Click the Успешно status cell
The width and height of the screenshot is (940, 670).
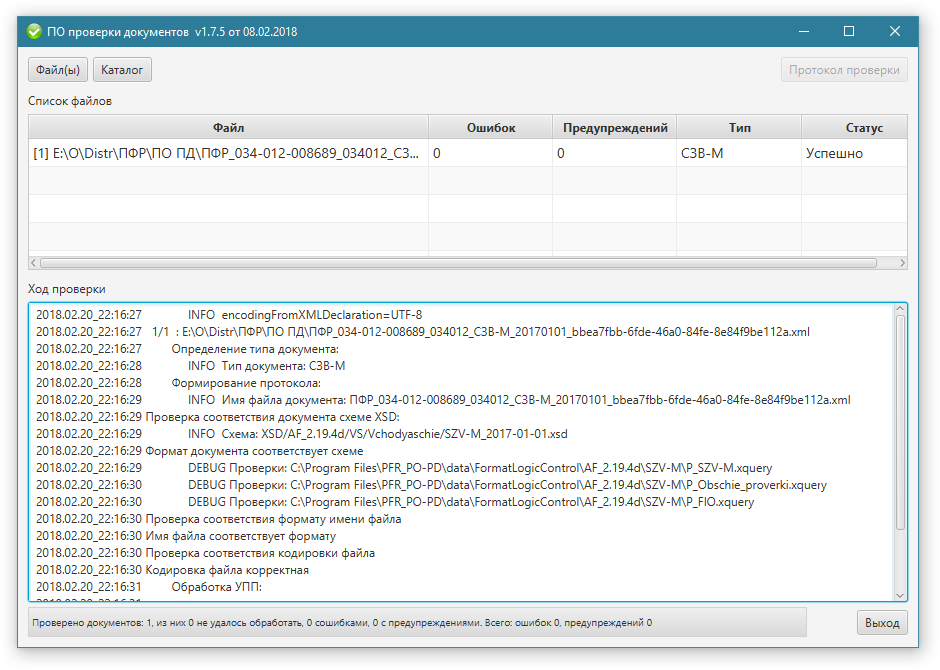pos(855,153)
